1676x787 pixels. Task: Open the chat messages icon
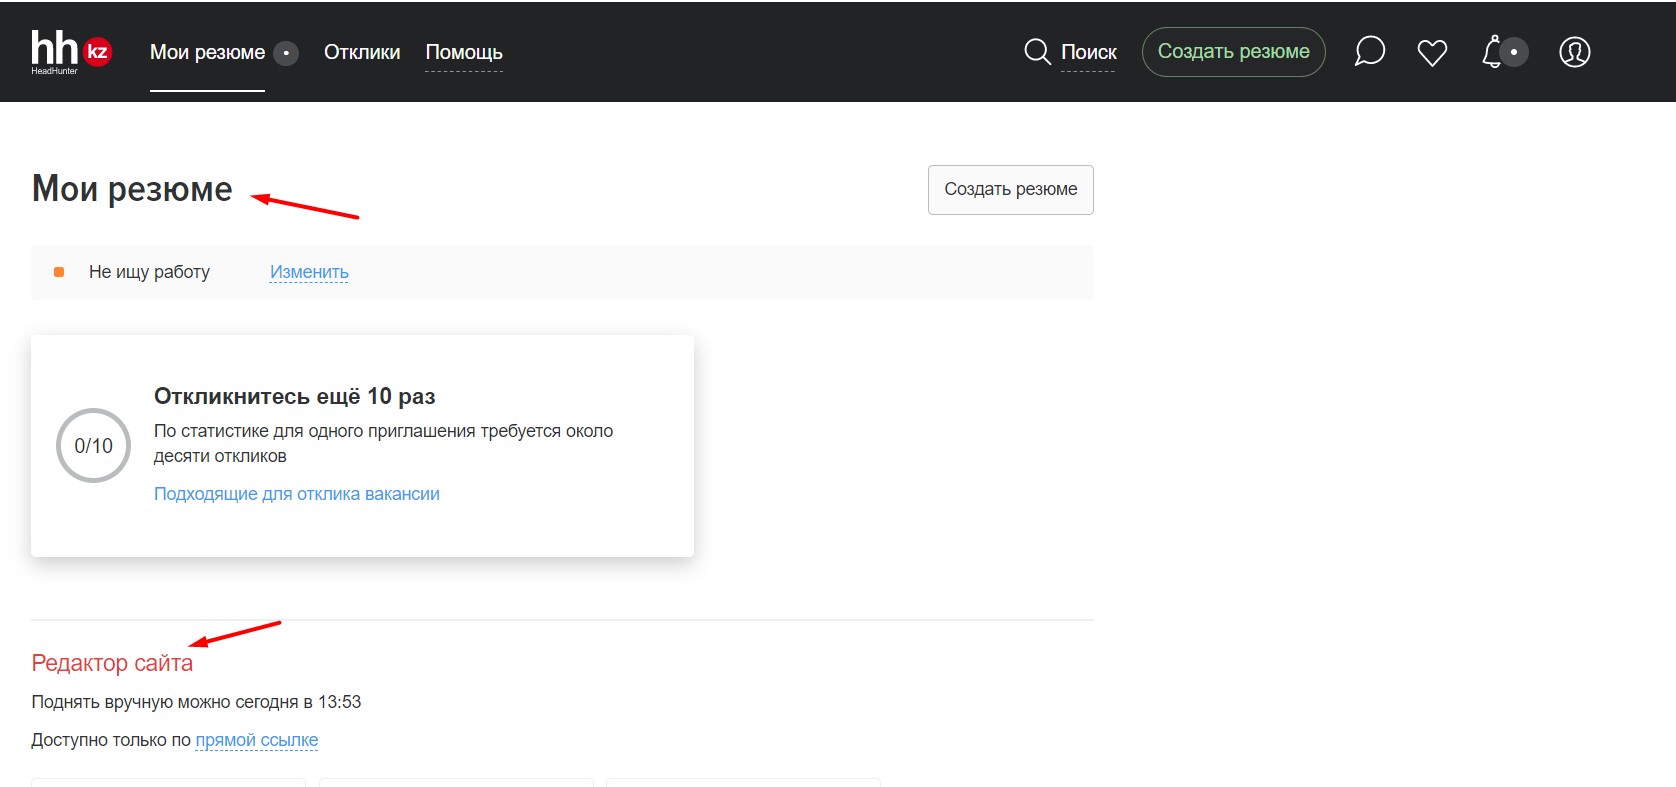point(1369,52)
